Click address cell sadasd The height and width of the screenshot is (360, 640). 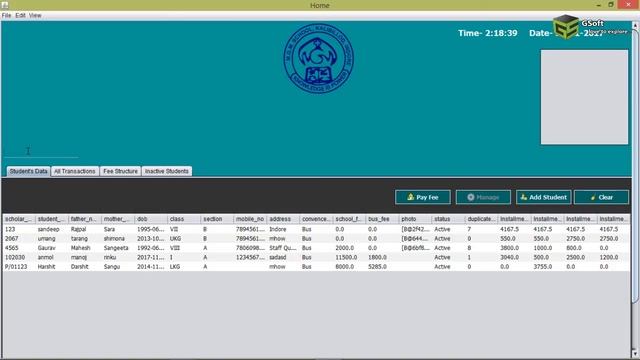click(x=278, y=258)
